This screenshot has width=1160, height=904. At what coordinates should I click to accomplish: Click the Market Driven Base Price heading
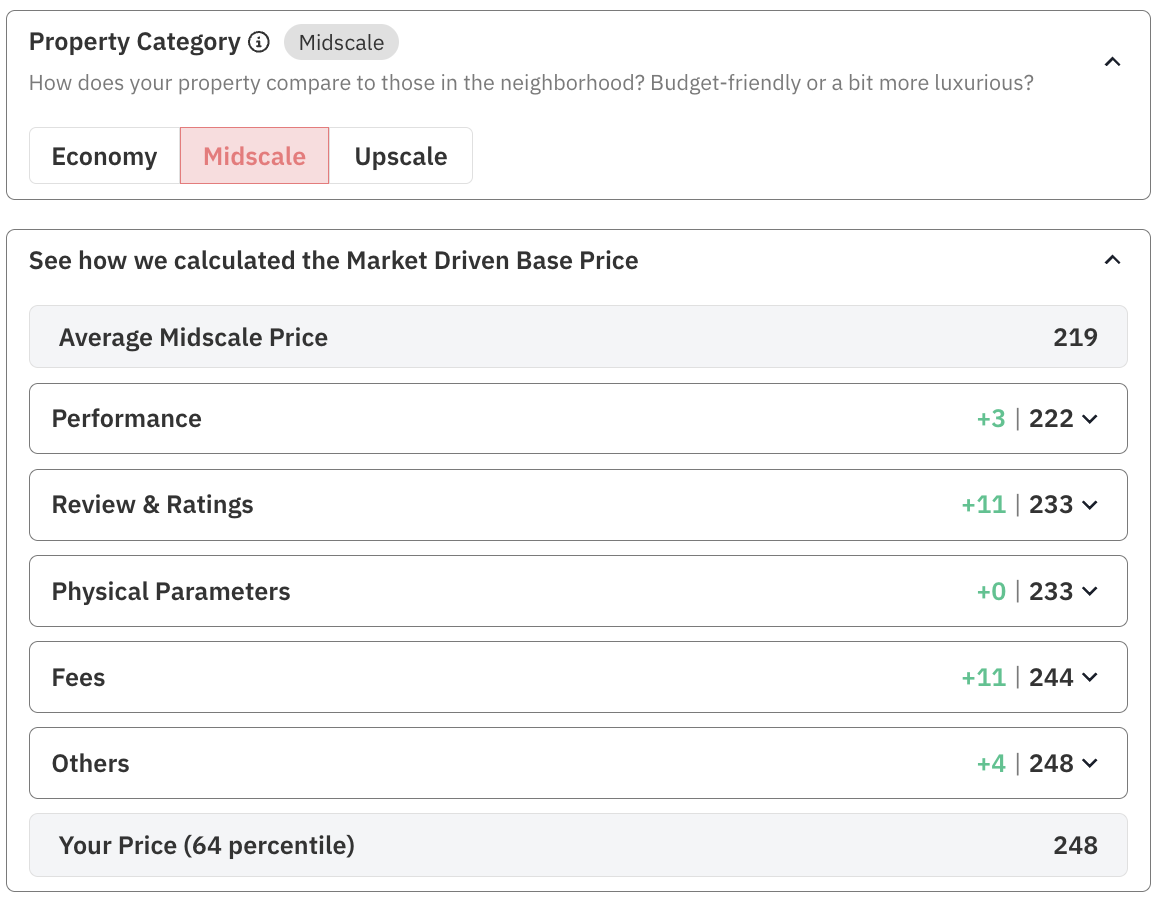[x=333, y=261]
